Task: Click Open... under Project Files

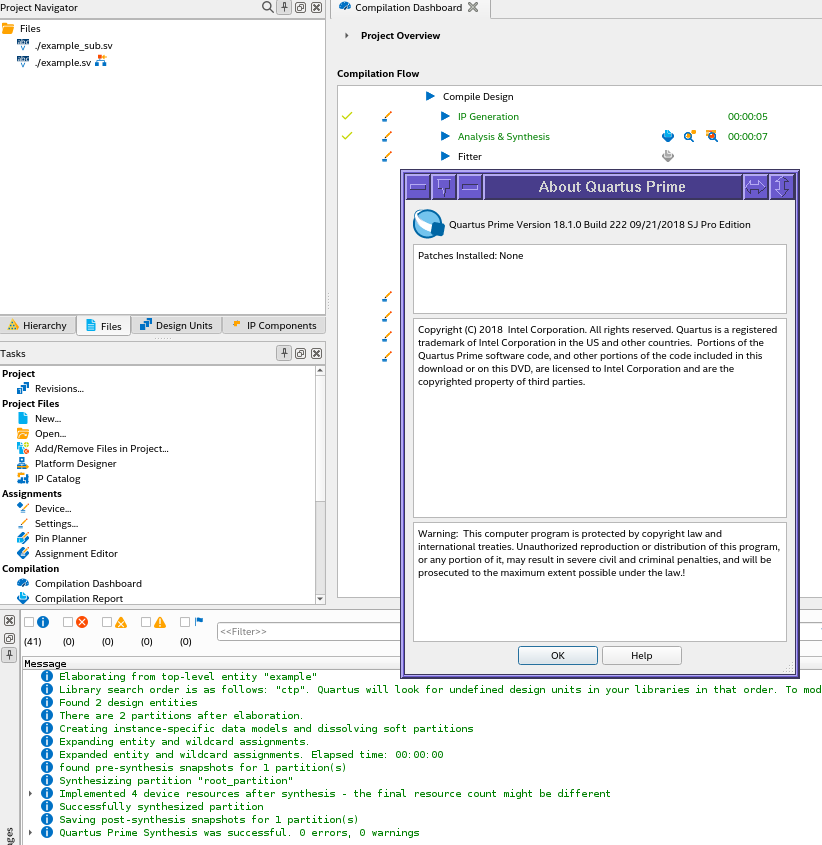Action: 51,434
